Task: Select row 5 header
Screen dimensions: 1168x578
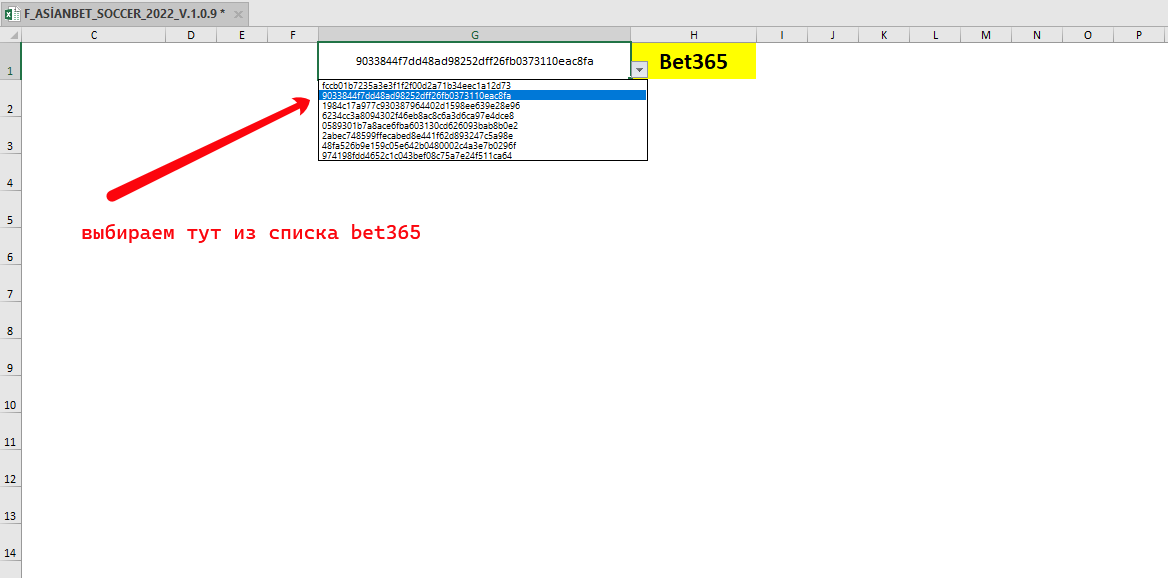Action: [x=10, y=220]
